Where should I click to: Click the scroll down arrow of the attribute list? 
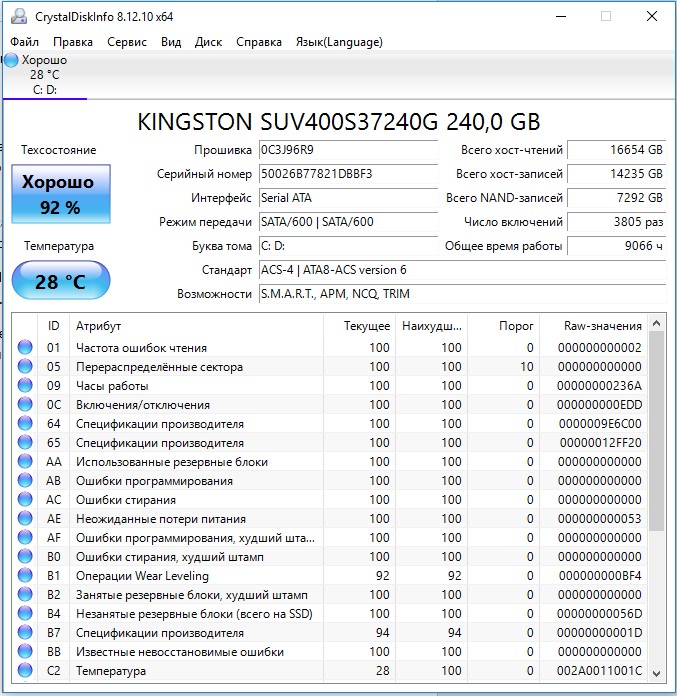coord(657,673)
